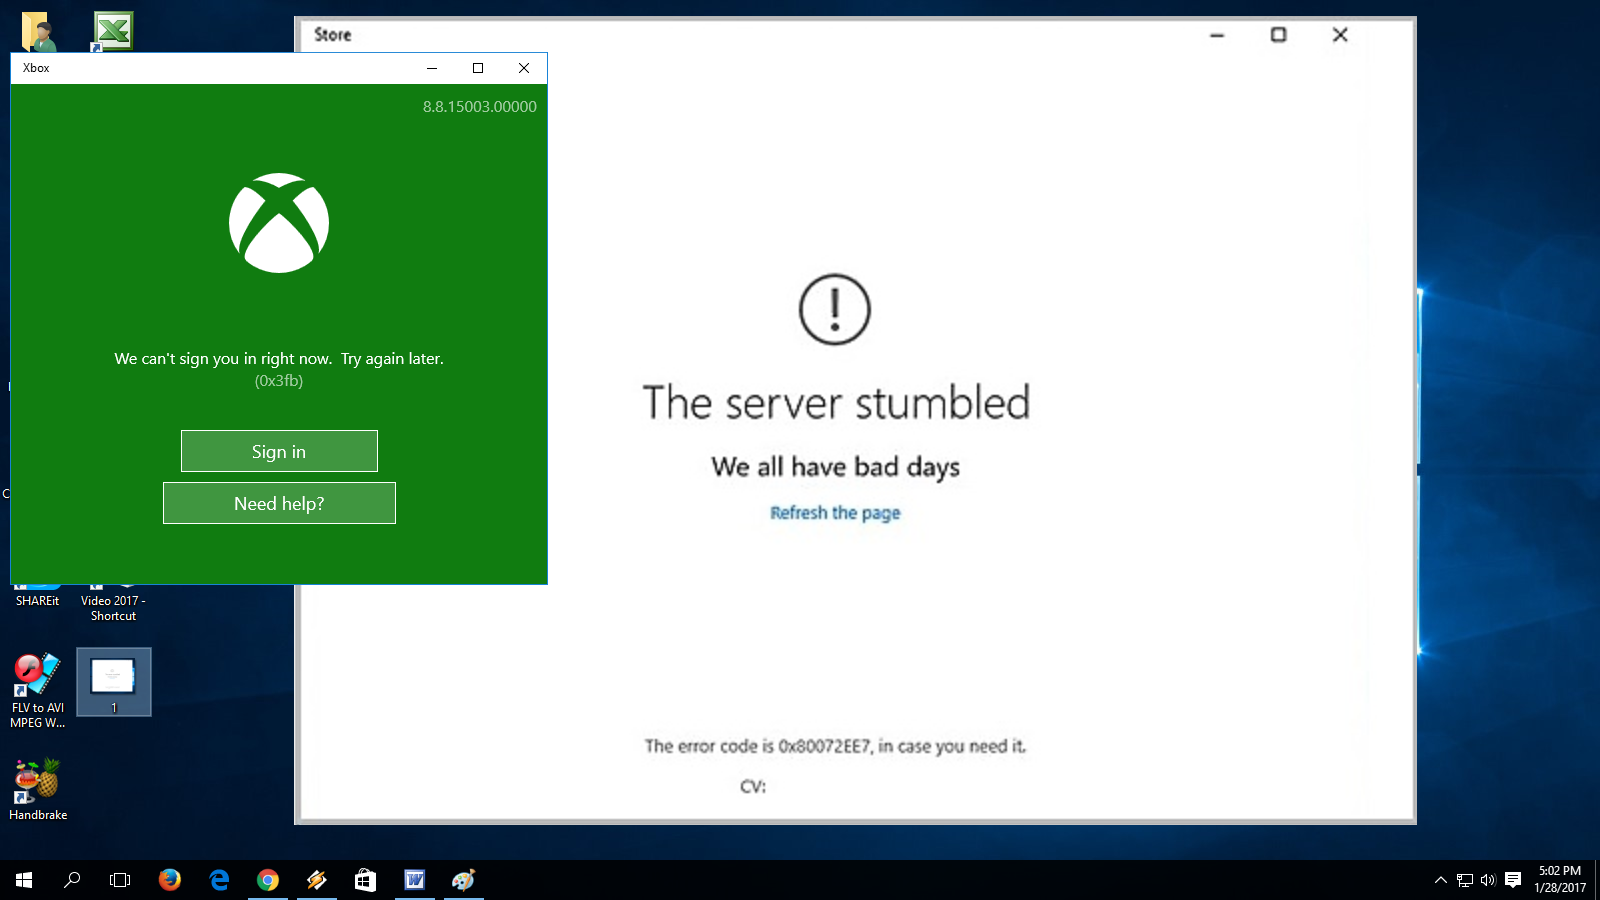This screenshot has width=1600, height=900.
Task: Open Task View from taskbar
Action: (x=120, y=880)
